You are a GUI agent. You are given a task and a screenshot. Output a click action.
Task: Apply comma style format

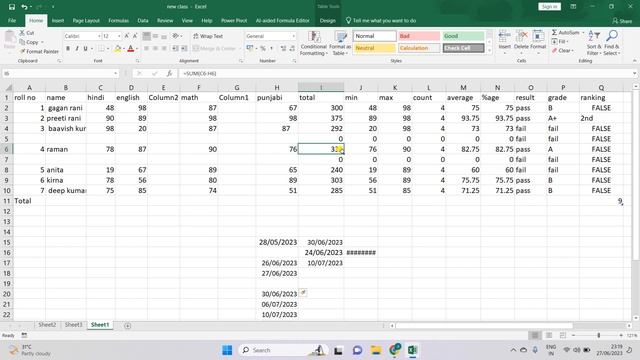[271, 49]
